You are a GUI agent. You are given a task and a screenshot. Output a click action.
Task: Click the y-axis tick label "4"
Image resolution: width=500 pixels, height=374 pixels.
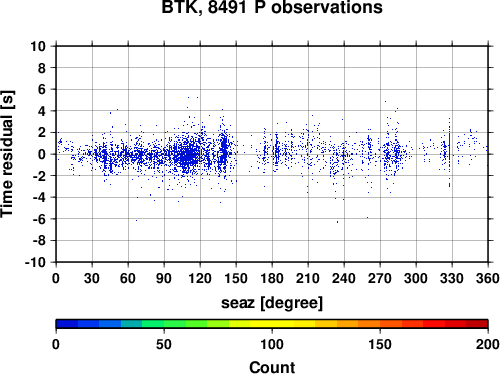point(42,111)
